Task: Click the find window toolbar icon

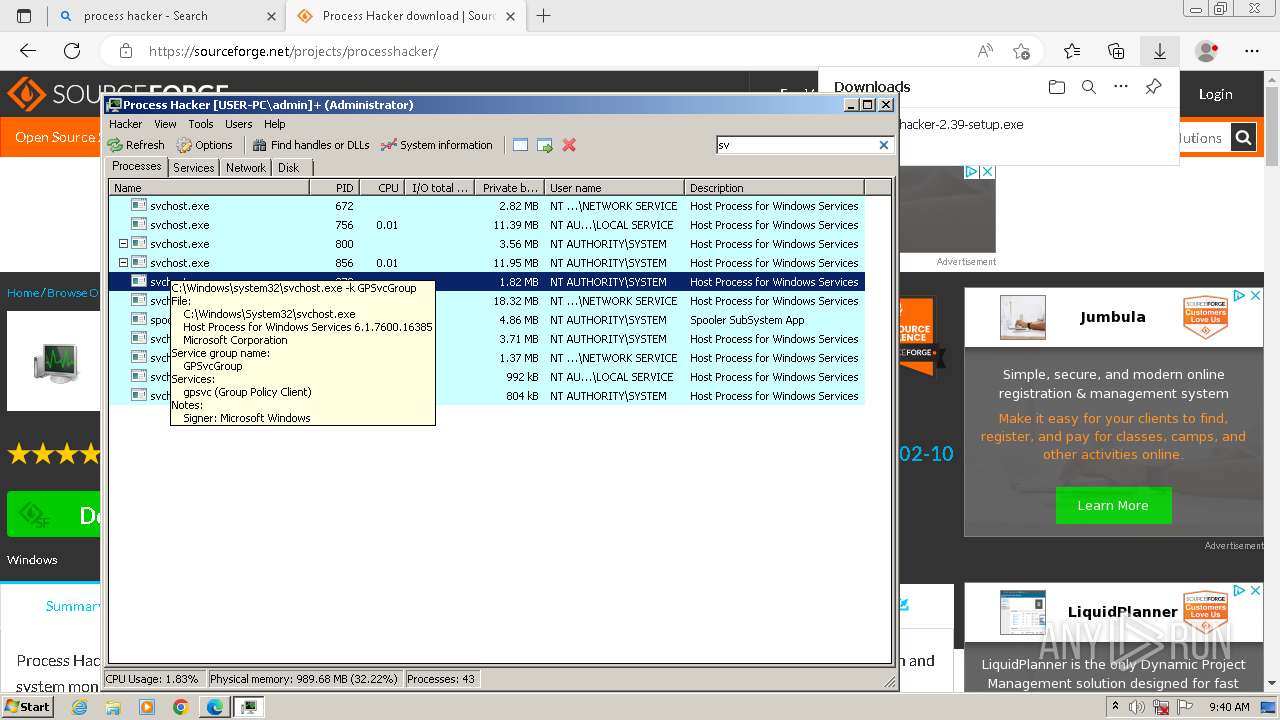Action: coord(520,145)
